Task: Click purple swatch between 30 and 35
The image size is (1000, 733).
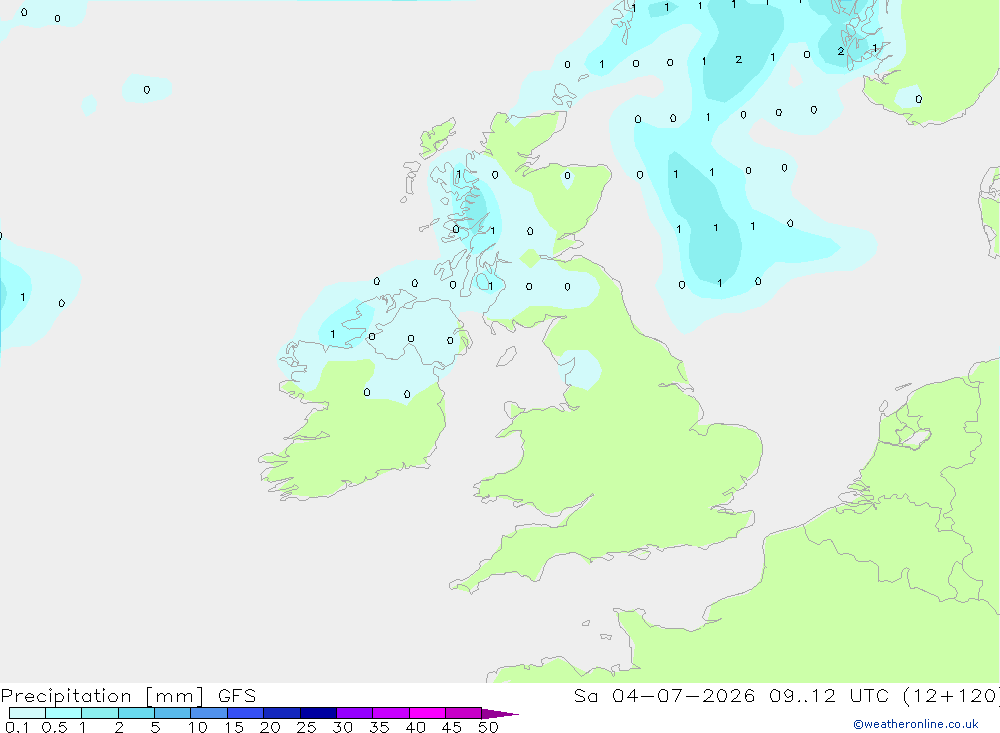Action: tap(355, 713)
